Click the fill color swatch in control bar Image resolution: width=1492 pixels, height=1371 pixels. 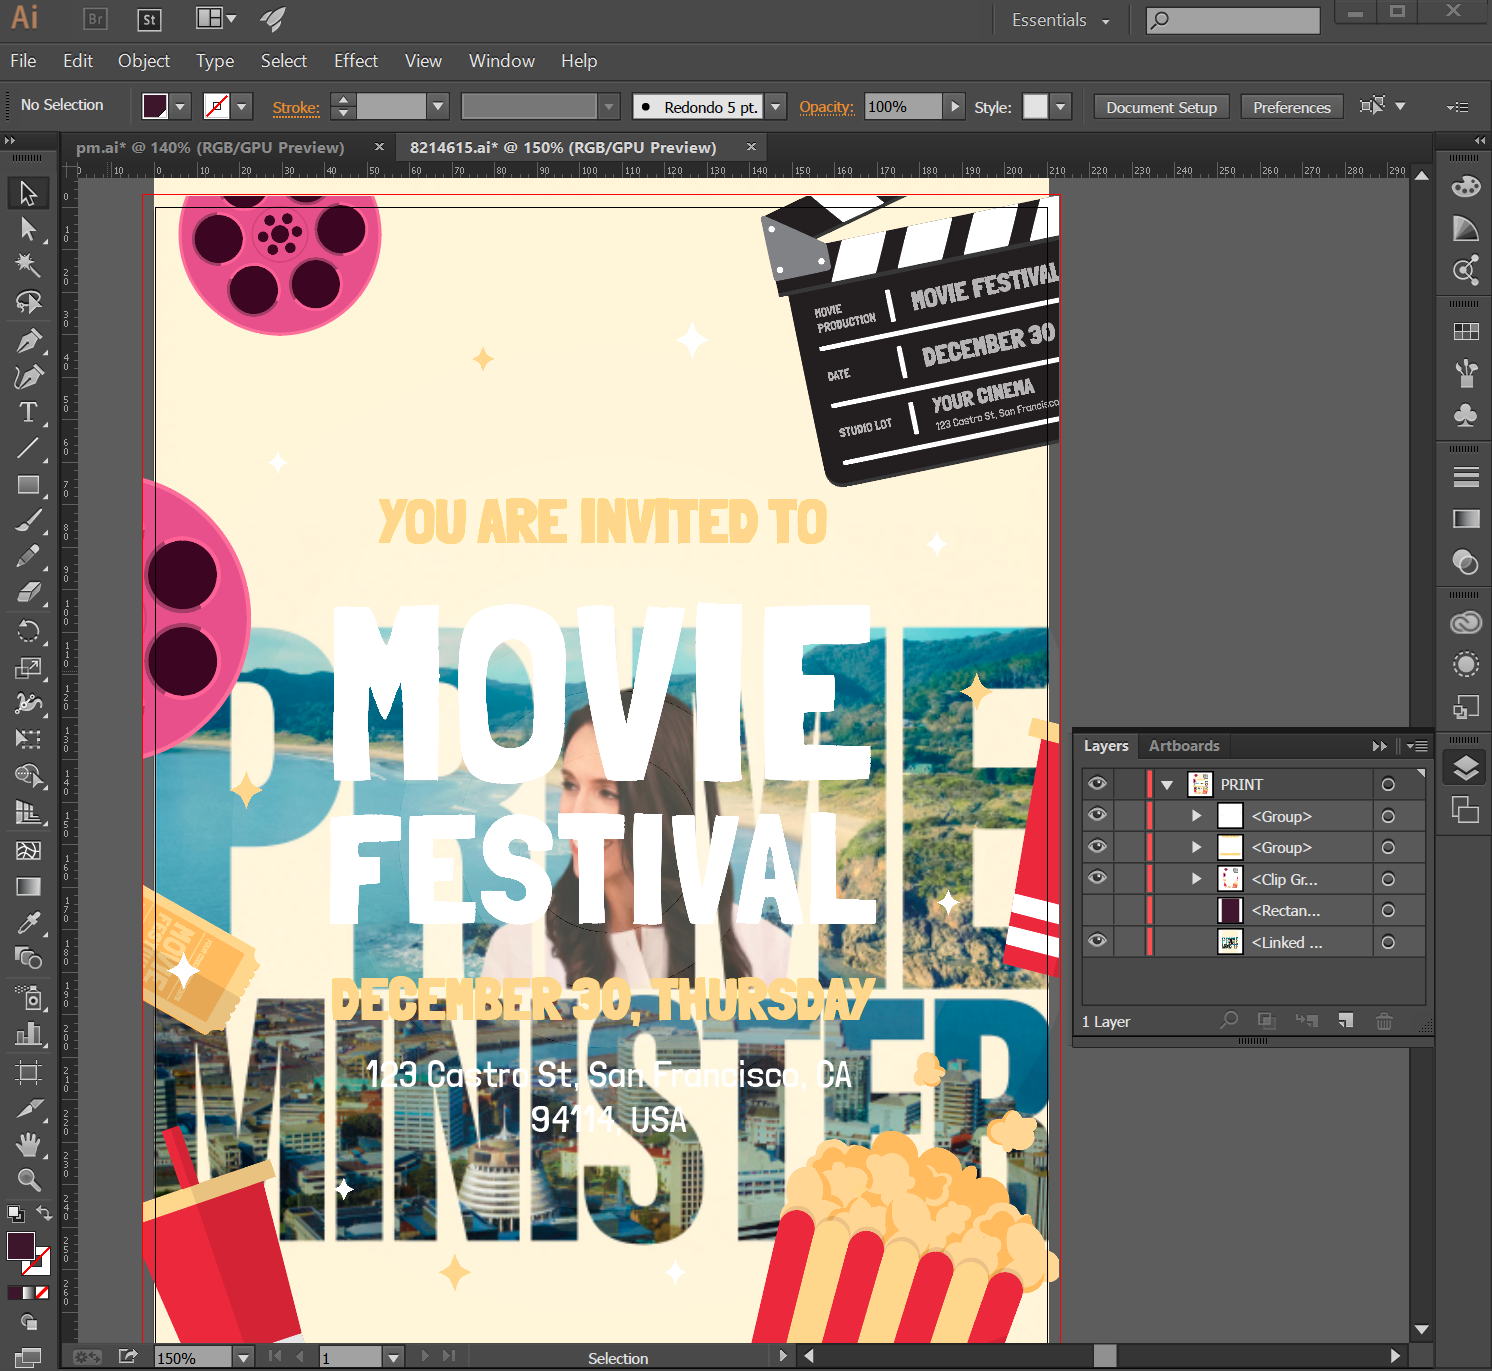point(155,106)
